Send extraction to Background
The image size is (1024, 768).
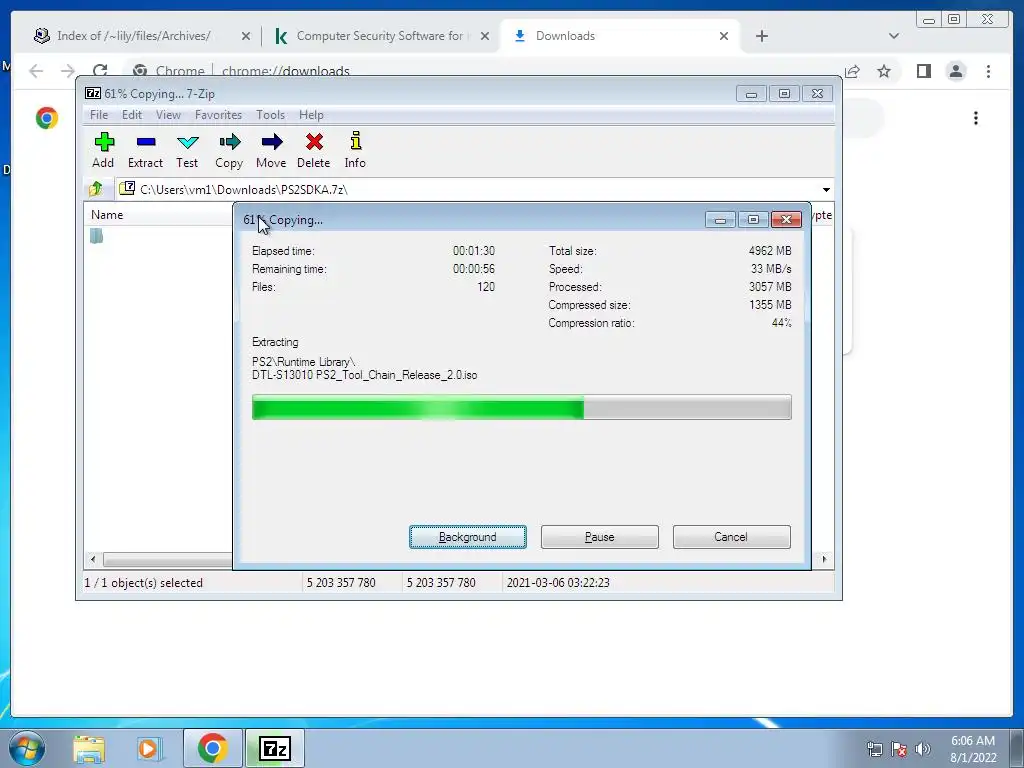click(468, 537)
